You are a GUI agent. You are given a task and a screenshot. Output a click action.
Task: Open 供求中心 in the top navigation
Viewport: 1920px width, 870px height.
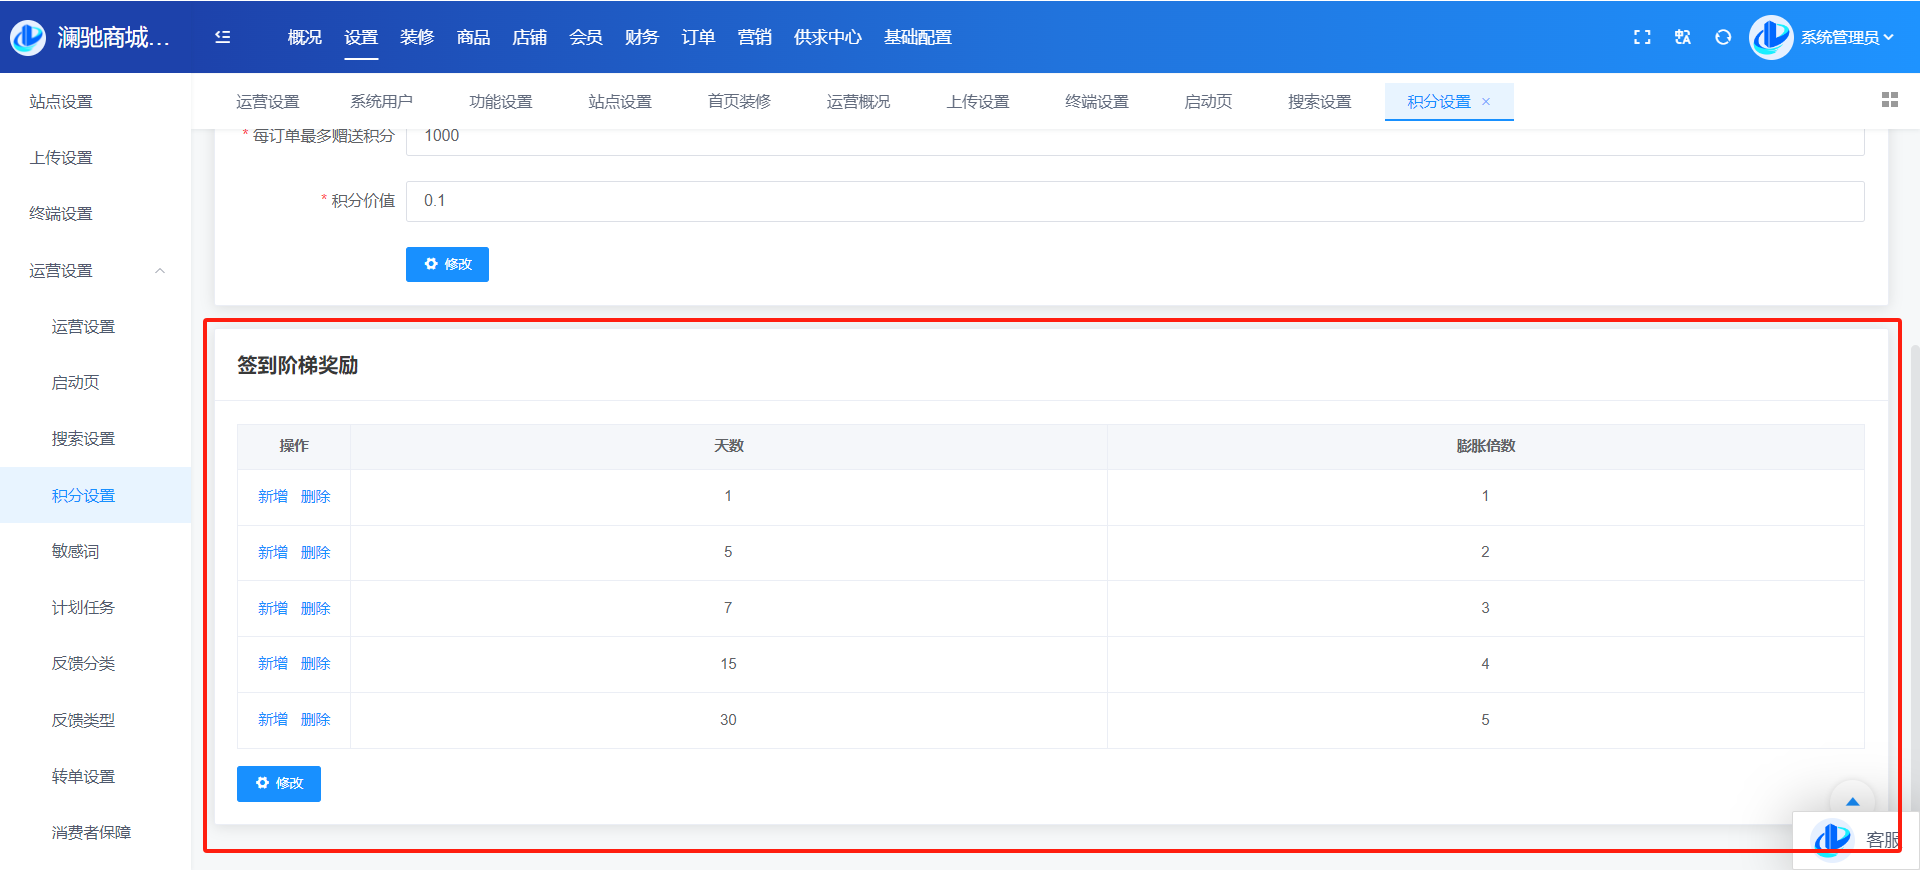click(x=827, y=37)
